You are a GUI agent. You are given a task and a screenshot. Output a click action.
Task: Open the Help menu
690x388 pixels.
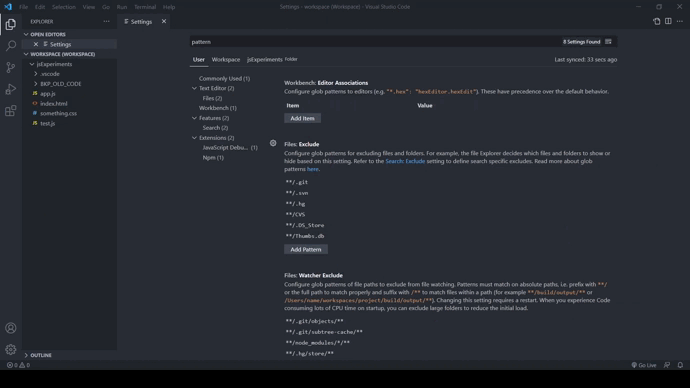169,7
